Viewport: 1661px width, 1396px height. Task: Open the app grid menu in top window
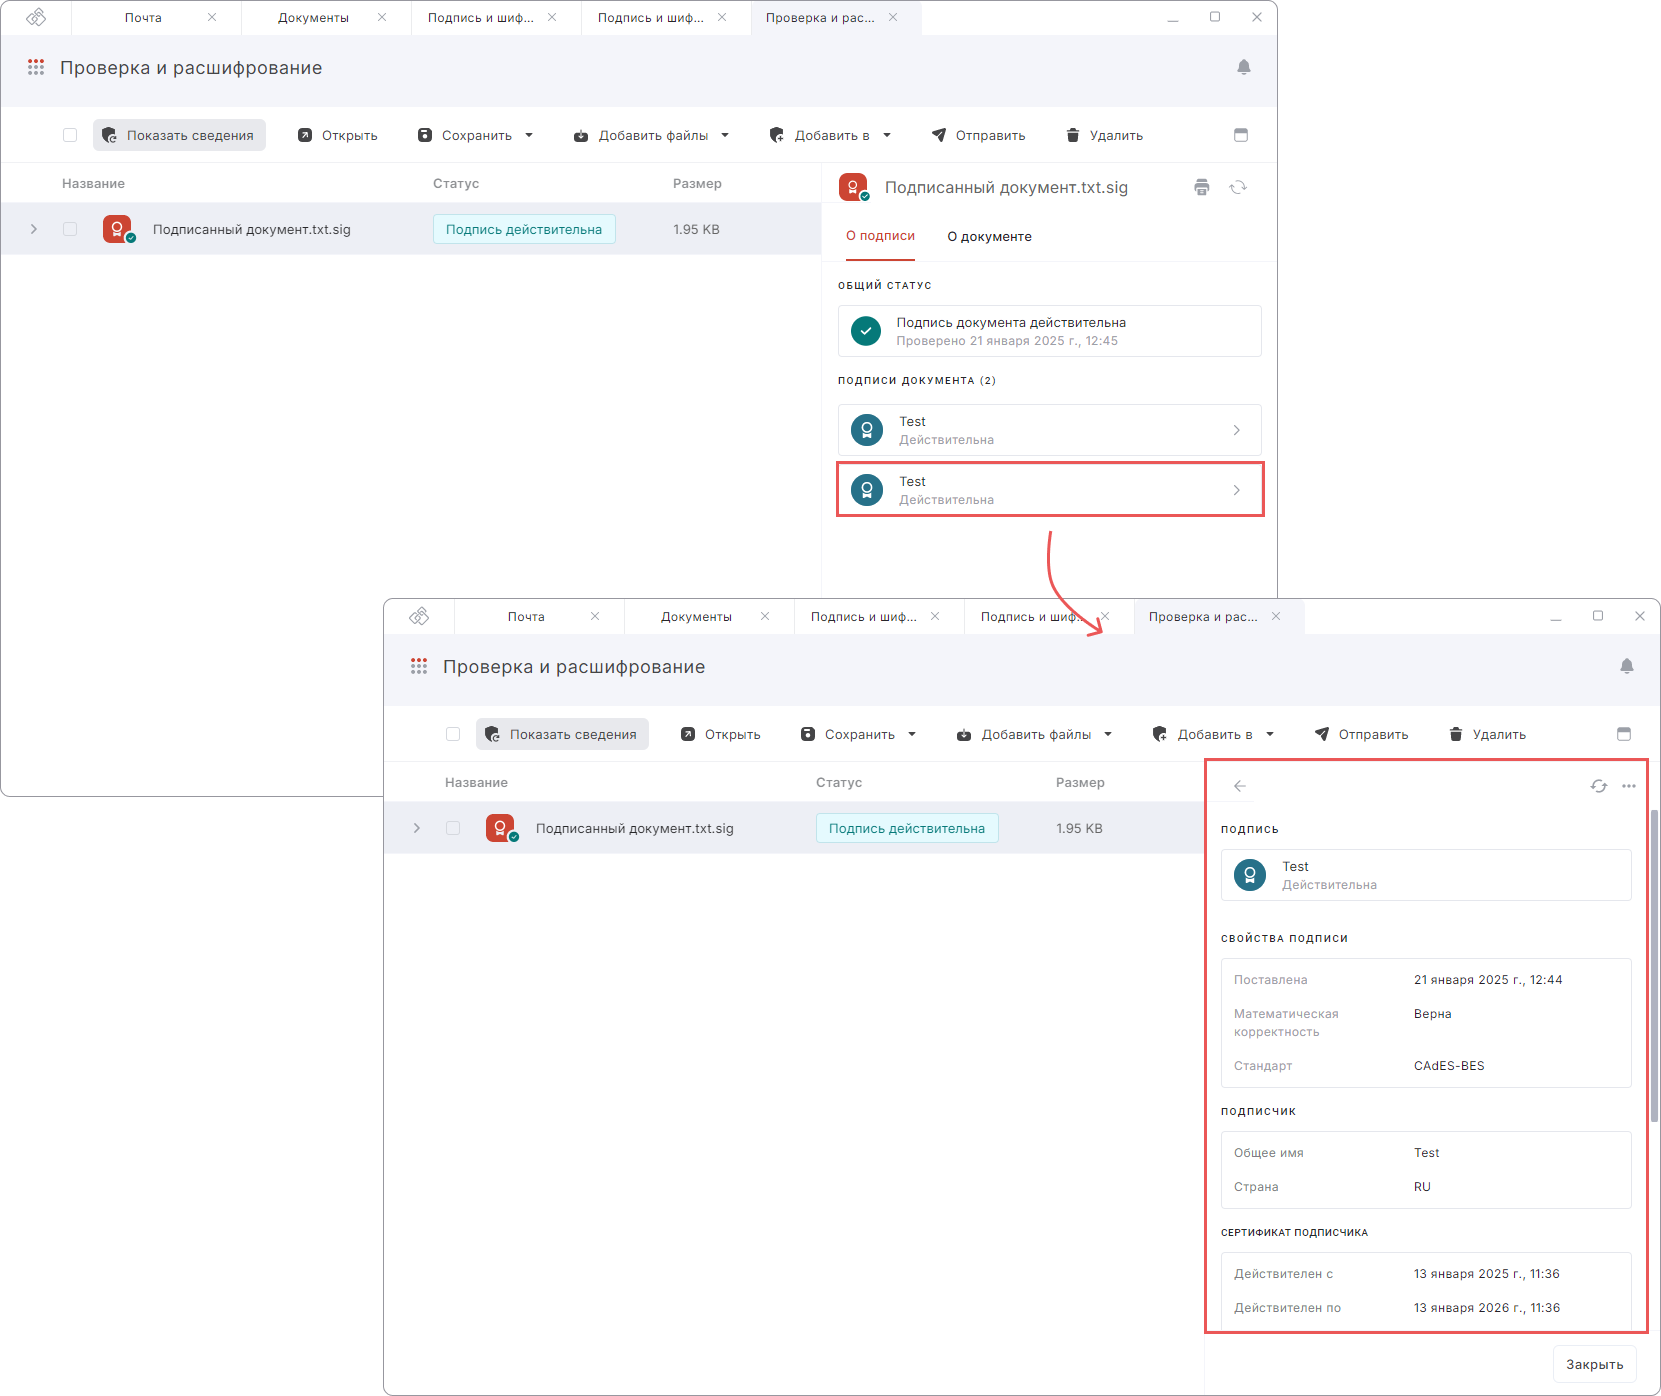pyautogui.click(x=36, y=67)
